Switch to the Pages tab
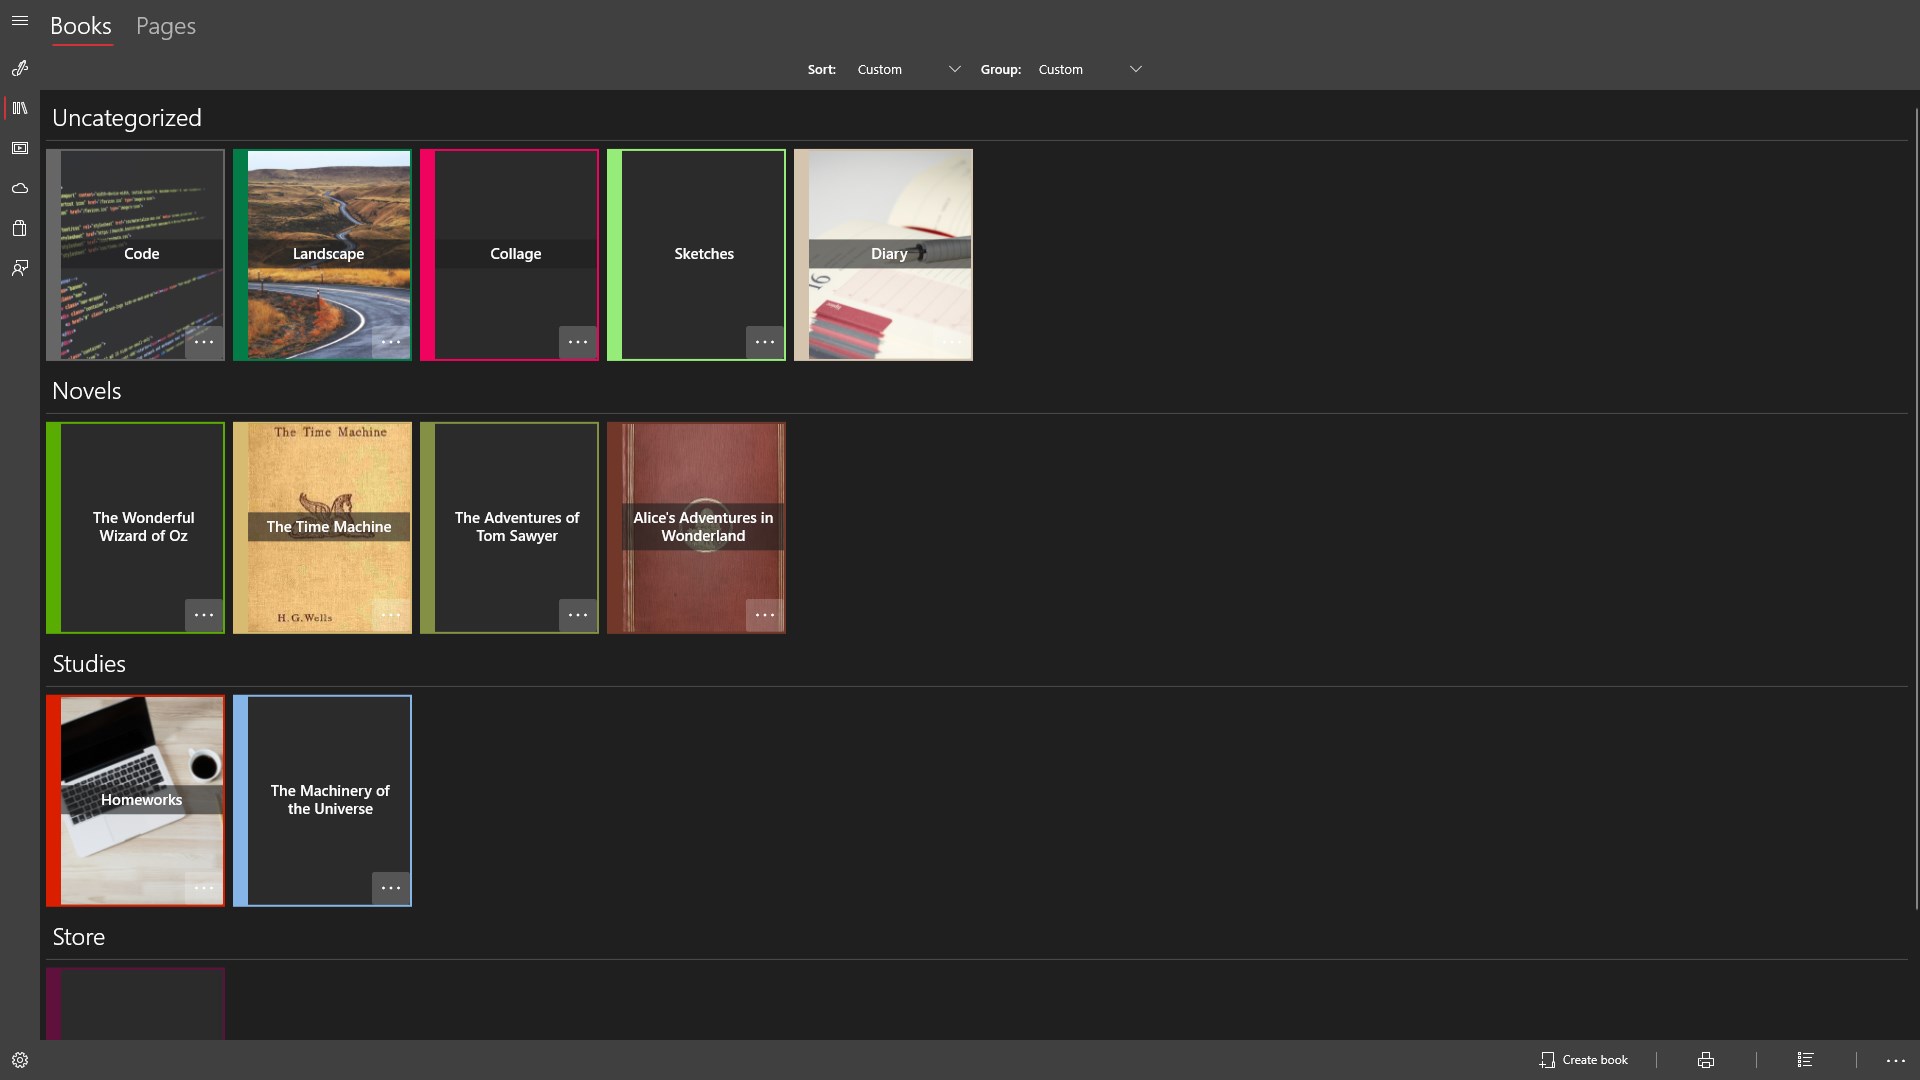This screenshot has height=1080, width=1920. [x=165, y=27]
